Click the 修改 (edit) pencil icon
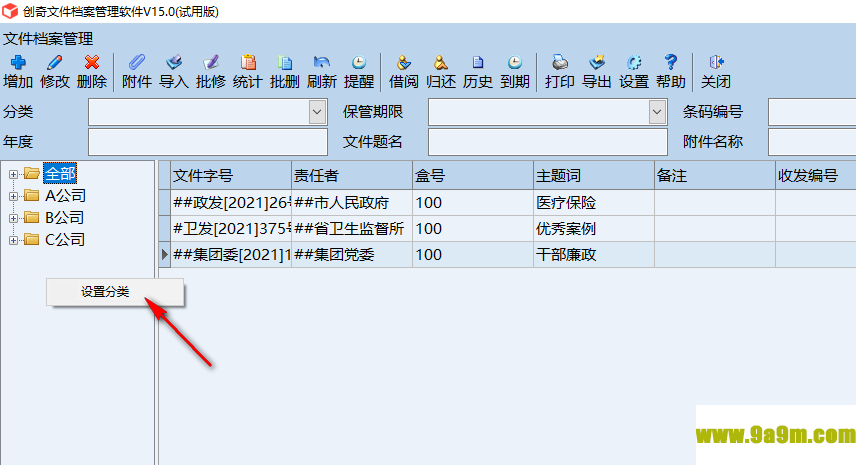 pyautogui.click(x=55, y=63)
